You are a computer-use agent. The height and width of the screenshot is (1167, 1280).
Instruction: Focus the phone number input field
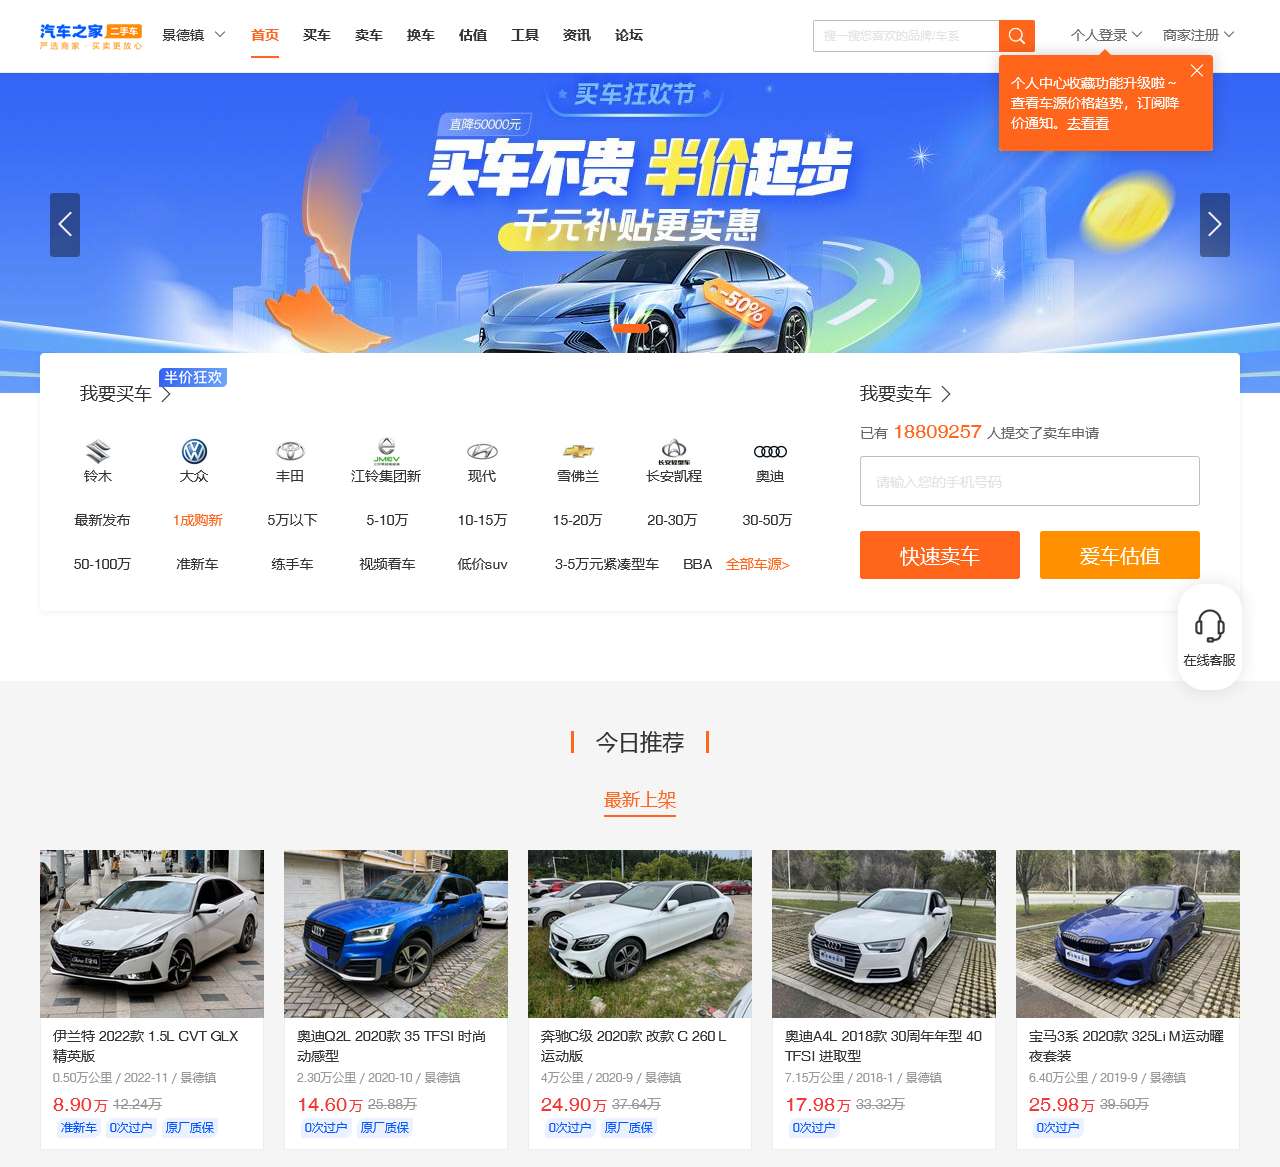tap(1030, 481)
